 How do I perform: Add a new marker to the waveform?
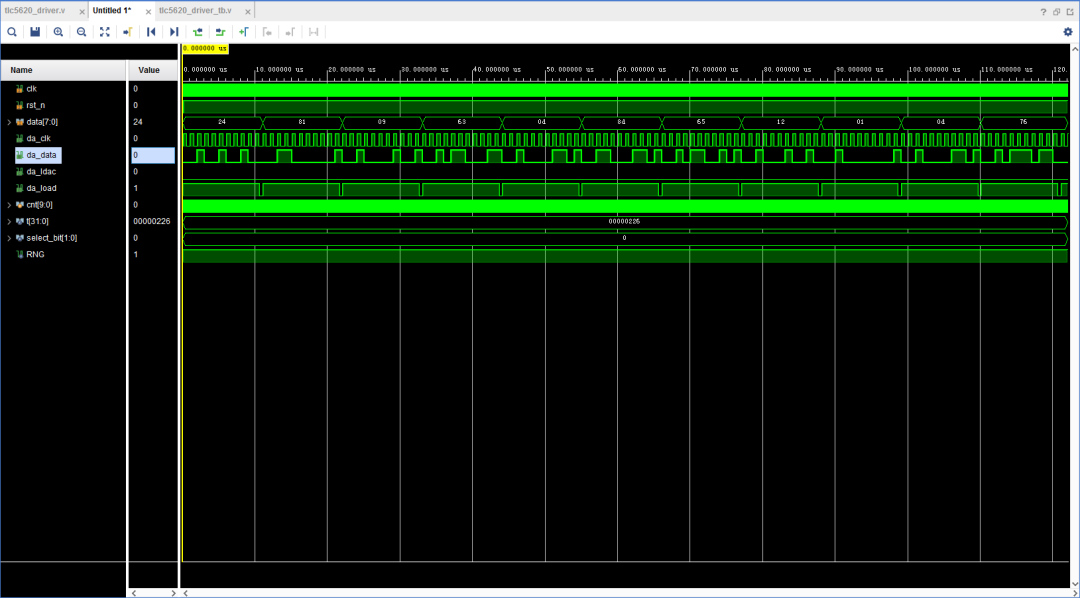point(243,32)
